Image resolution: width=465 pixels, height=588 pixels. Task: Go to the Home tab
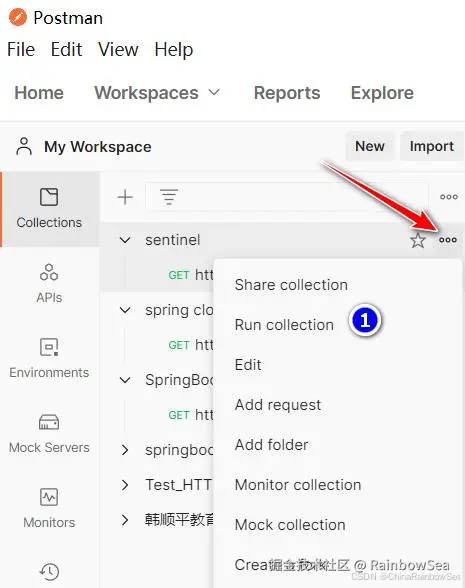pos(39,93)
